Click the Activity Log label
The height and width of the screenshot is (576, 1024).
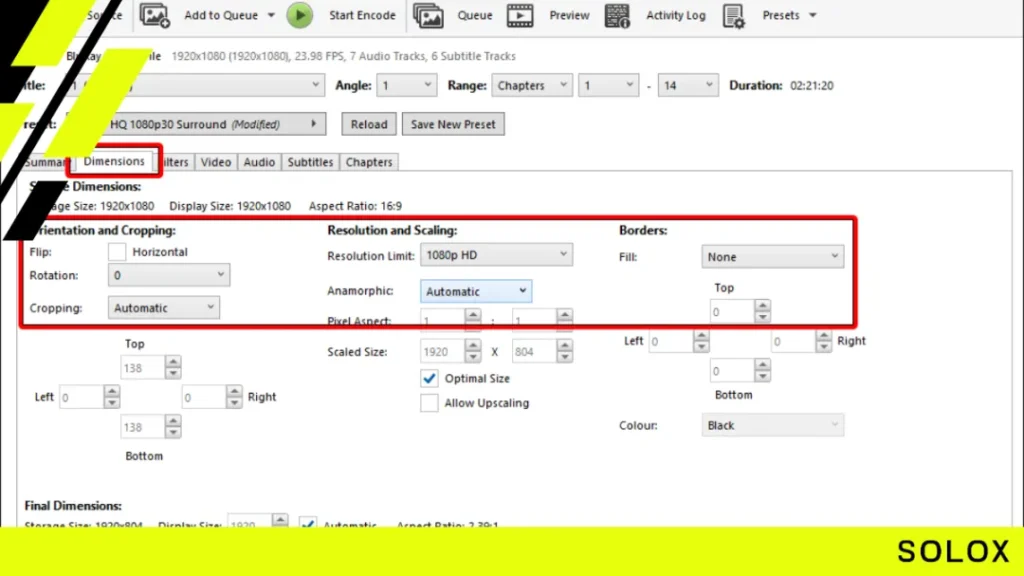coord(676,15)
